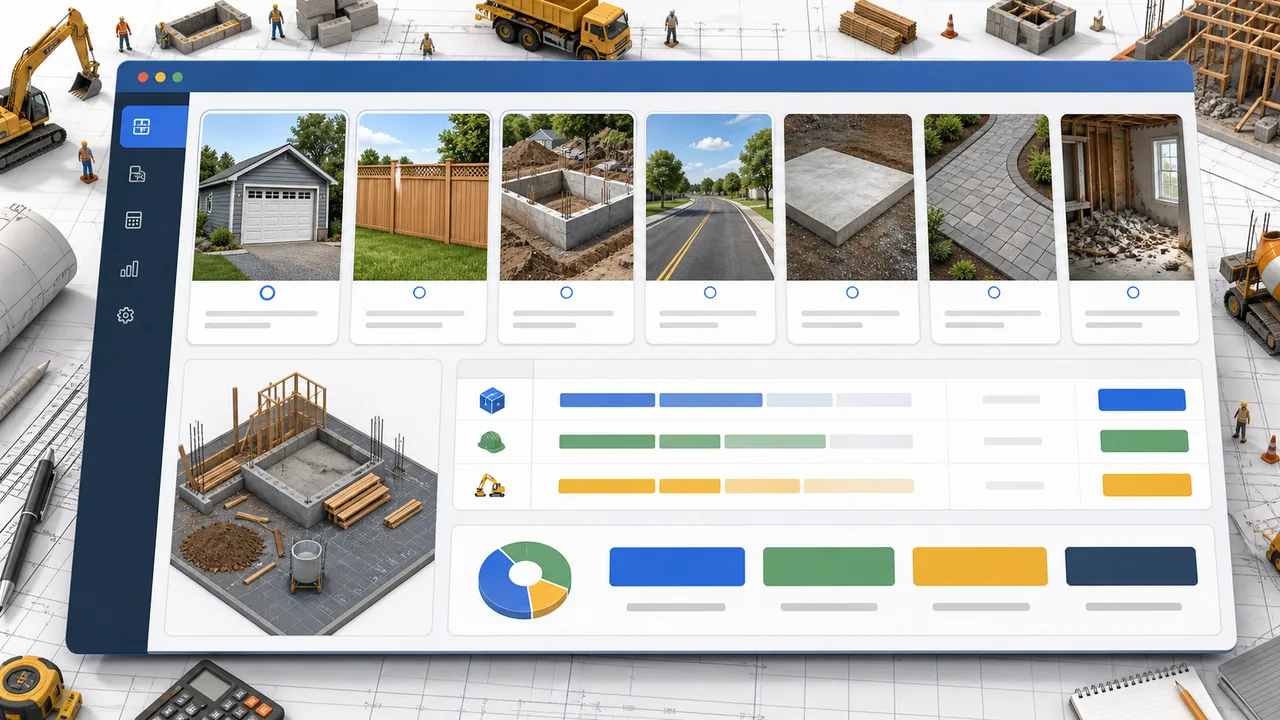
Task: Choose radio button under foundation card
Action: click(x=566, y=293)
